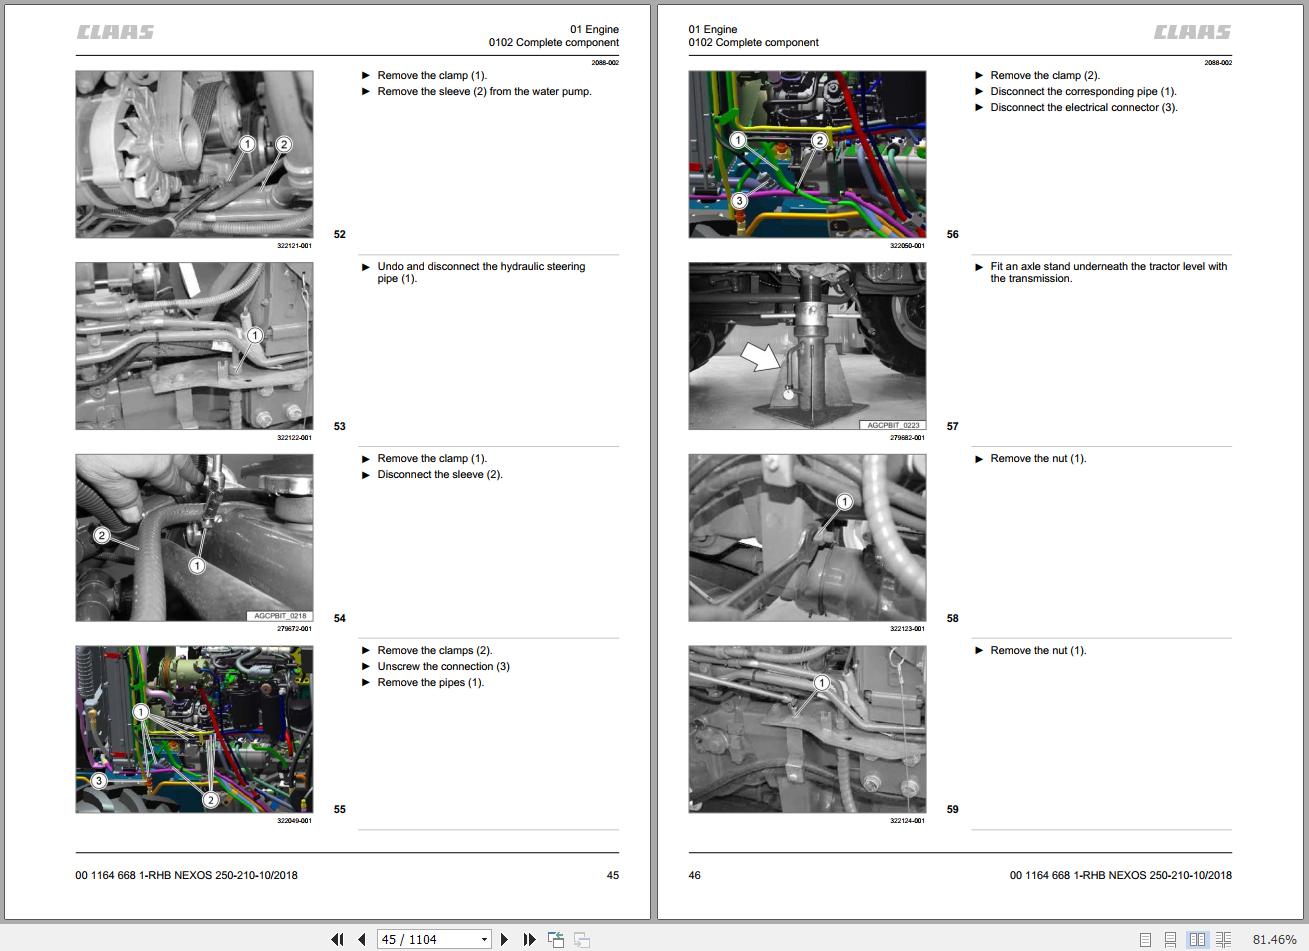Click the text 'Remove the clamps (2).'
1309x951 pixels.
coord(435,650)
